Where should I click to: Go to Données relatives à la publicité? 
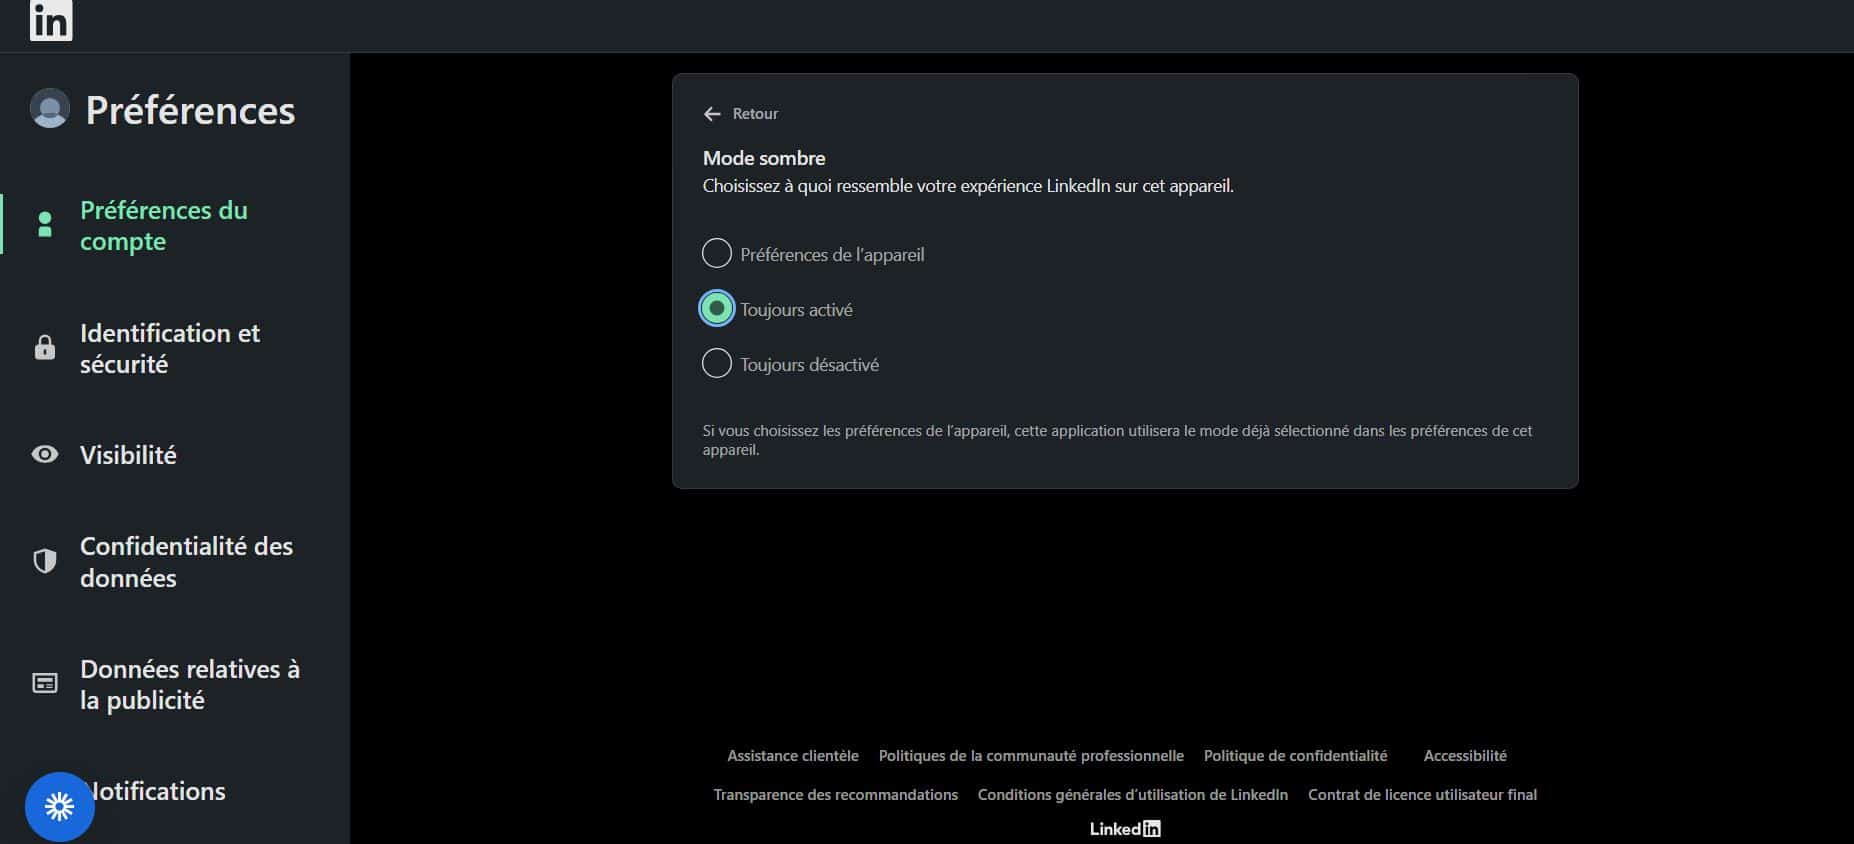point(189,684)
